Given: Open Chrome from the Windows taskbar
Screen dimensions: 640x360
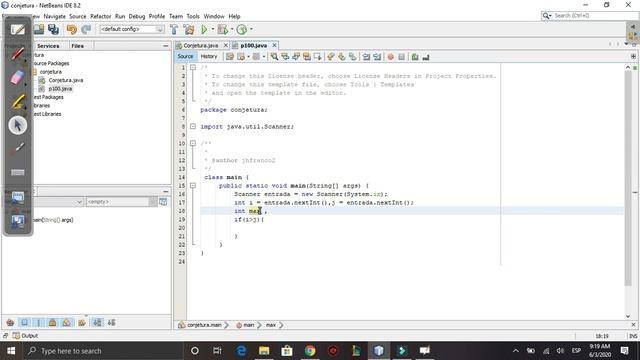Looking at the screenshot, I should coord(310,351).
